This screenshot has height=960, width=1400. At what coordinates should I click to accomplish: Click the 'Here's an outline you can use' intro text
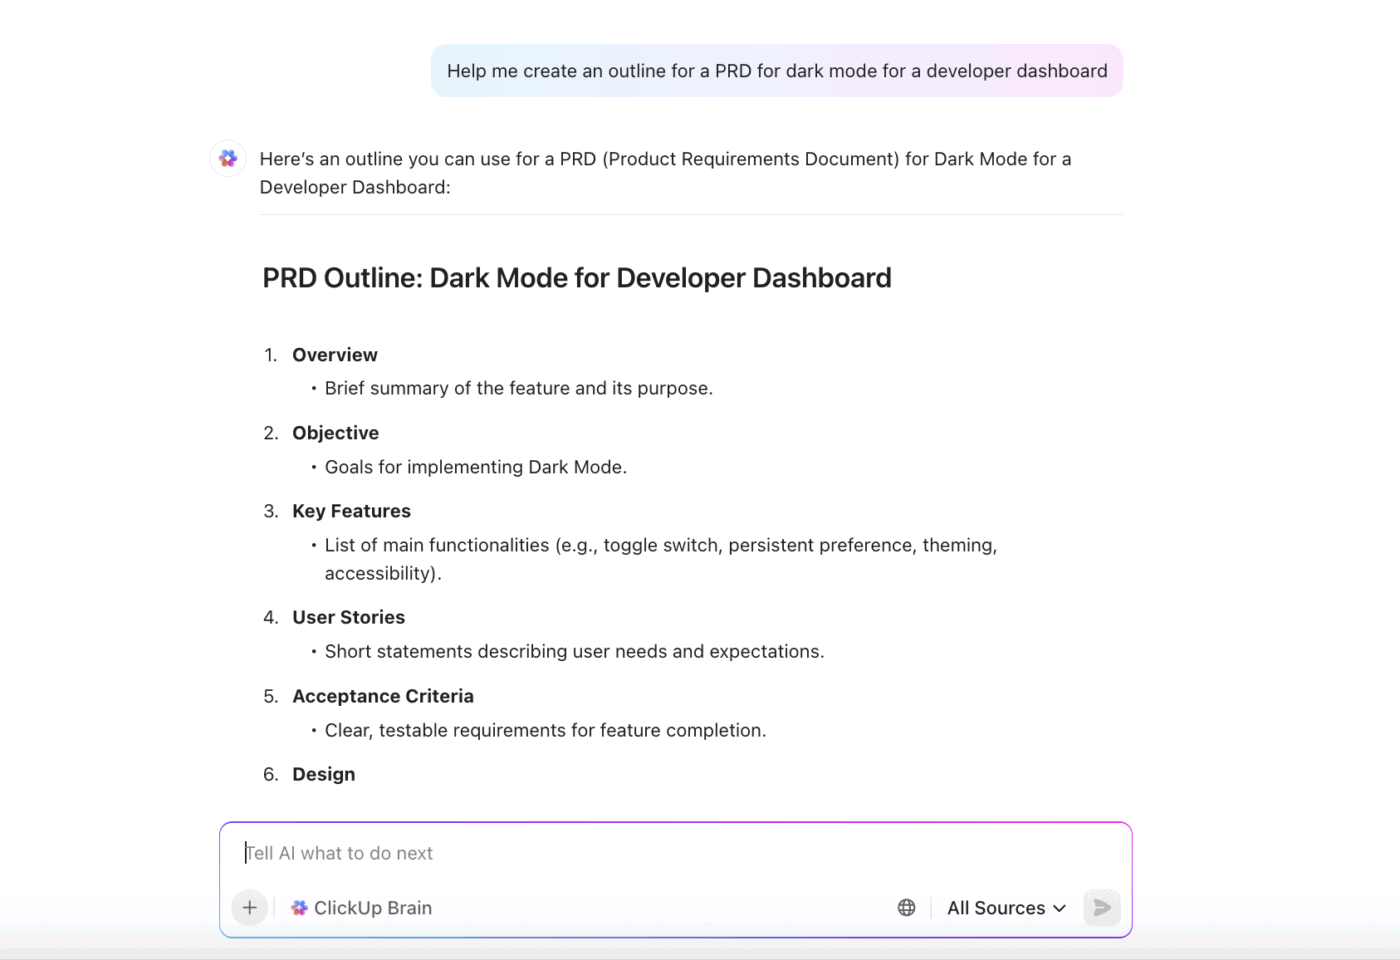pos(666,173)
